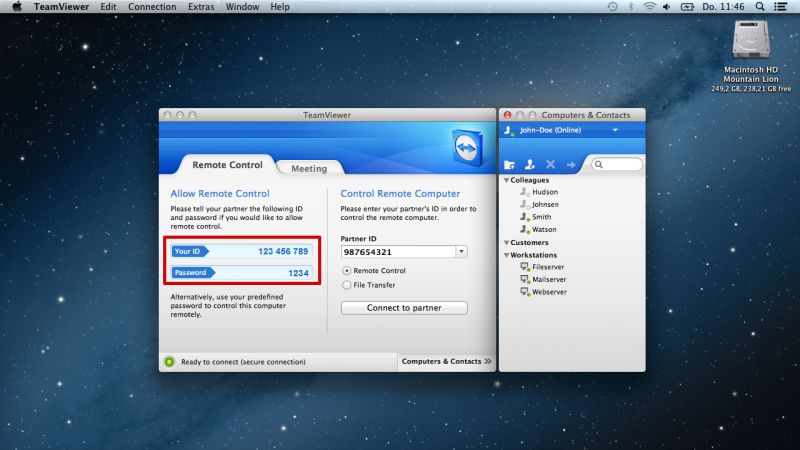The height and width of the screenshot is (450, 800).
Task: Switch to the Meeting tab
Action: 309,168
